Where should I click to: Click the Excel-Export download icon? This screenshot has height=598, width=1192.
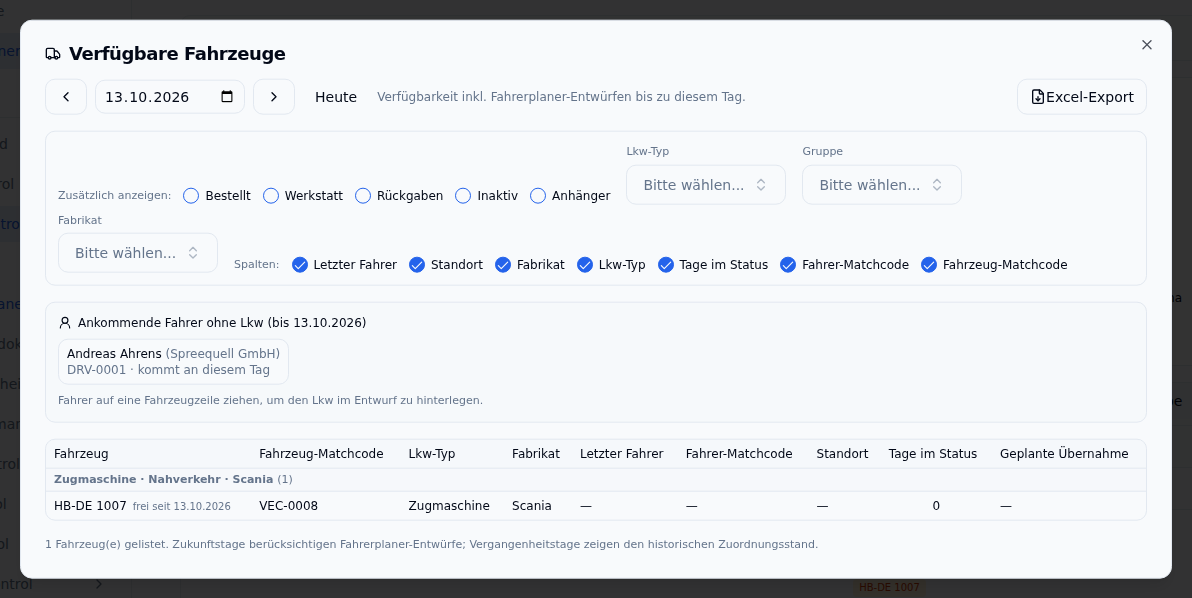(1038, 97)
